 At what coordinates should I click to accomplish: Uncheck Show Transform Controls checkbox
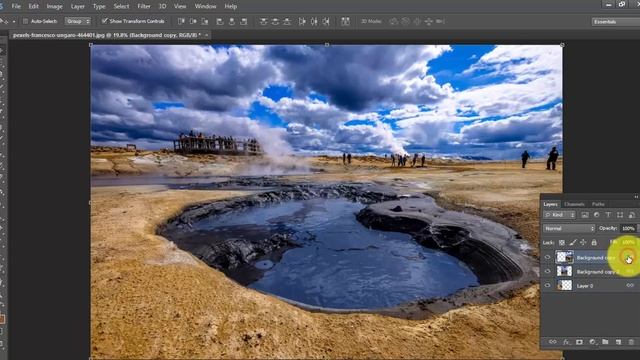pyautogui.click(x=104, y=21)
